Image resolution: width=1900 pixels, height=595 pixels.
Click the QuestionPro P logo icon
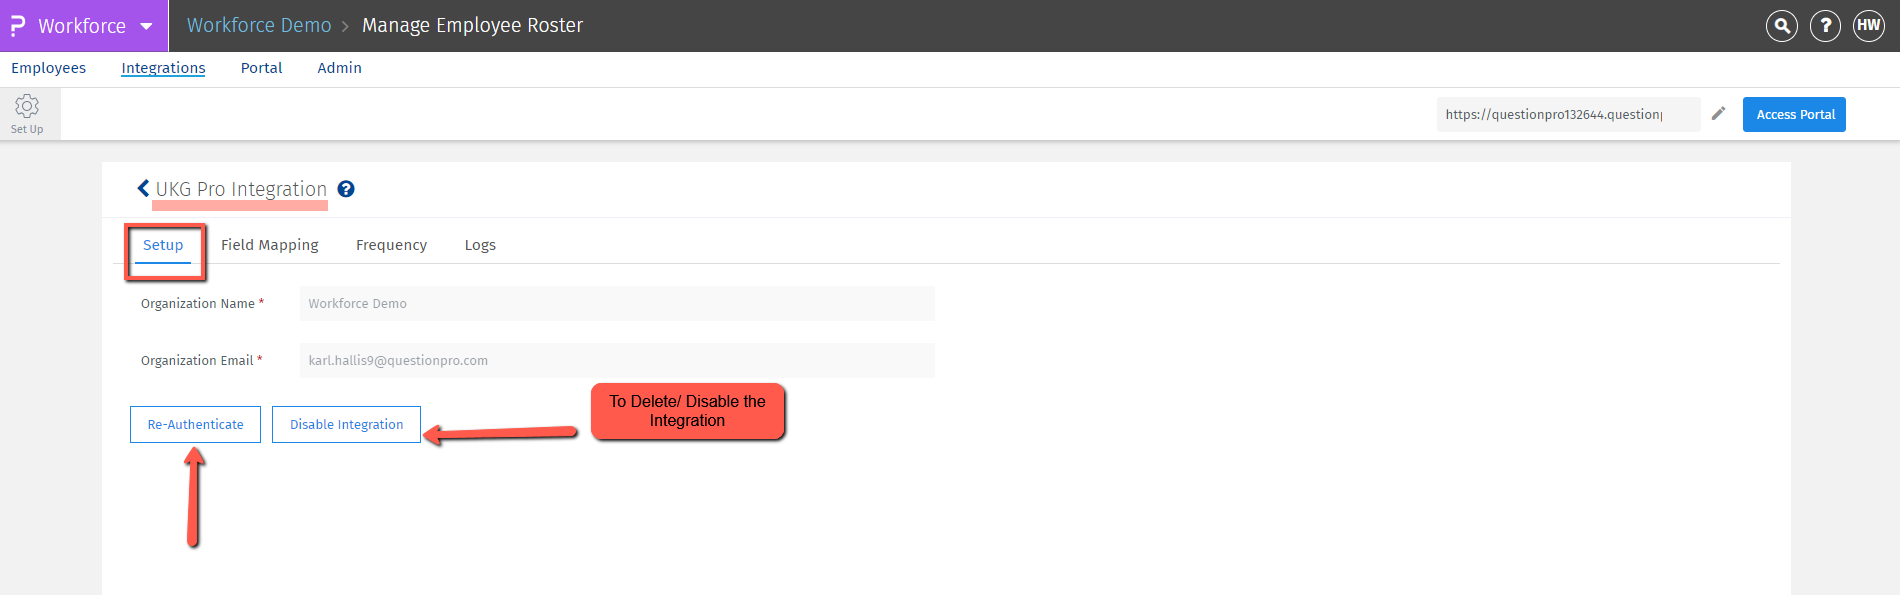click(x=18, y=26)
